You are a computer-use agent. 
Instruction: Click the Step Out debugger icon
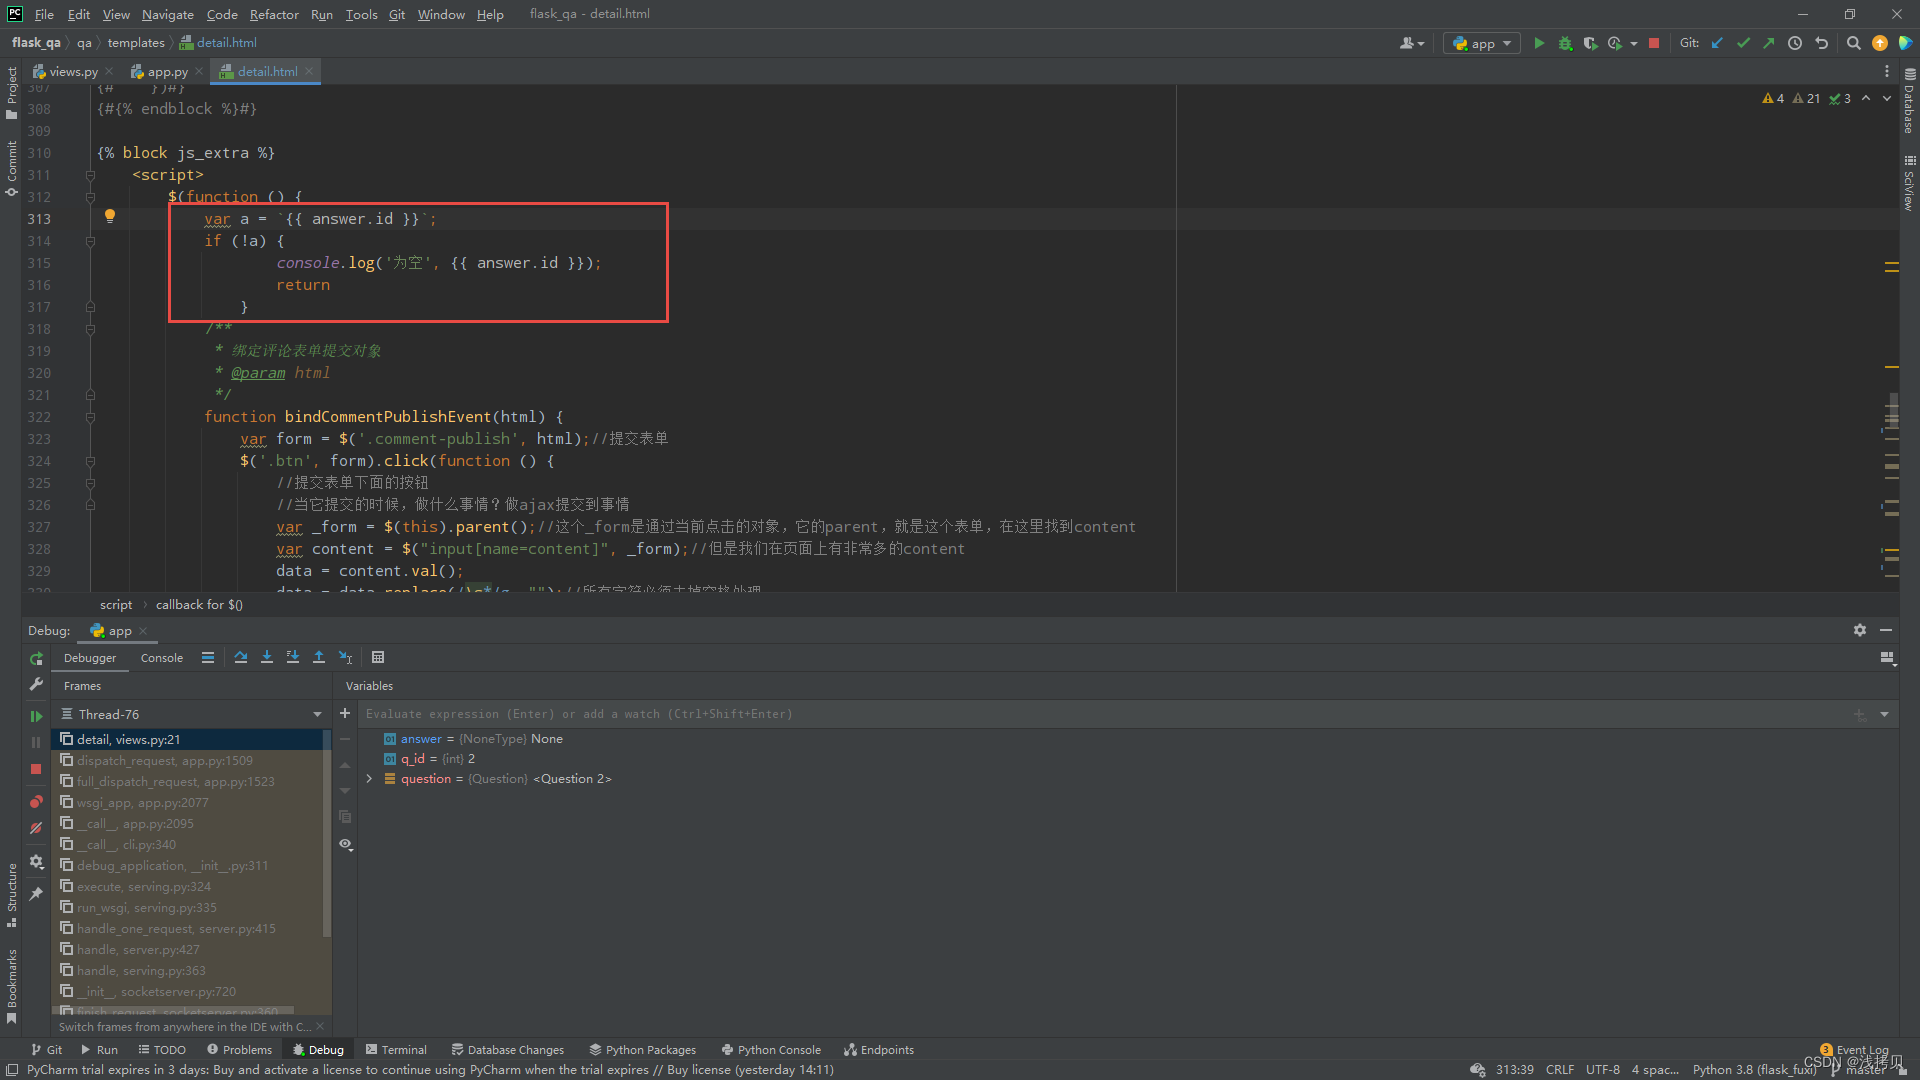click(x=319, y=657)
